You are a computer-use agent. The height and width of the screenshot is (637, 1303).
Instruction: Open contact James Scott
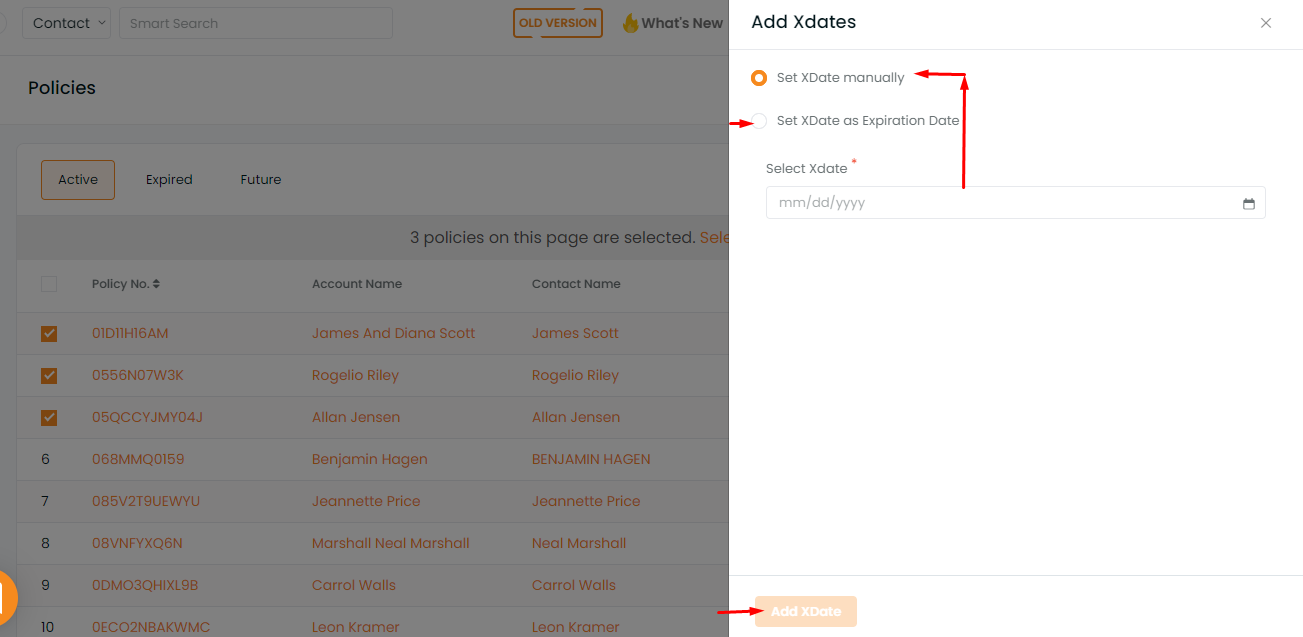(x=575, y=333)
